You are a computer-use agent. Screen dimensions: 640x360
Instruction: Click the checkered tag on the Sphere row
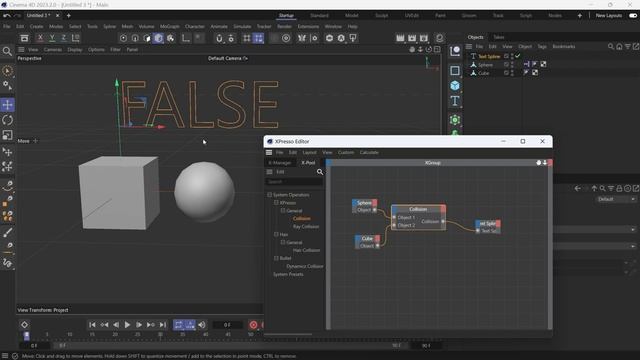[543, 64]
